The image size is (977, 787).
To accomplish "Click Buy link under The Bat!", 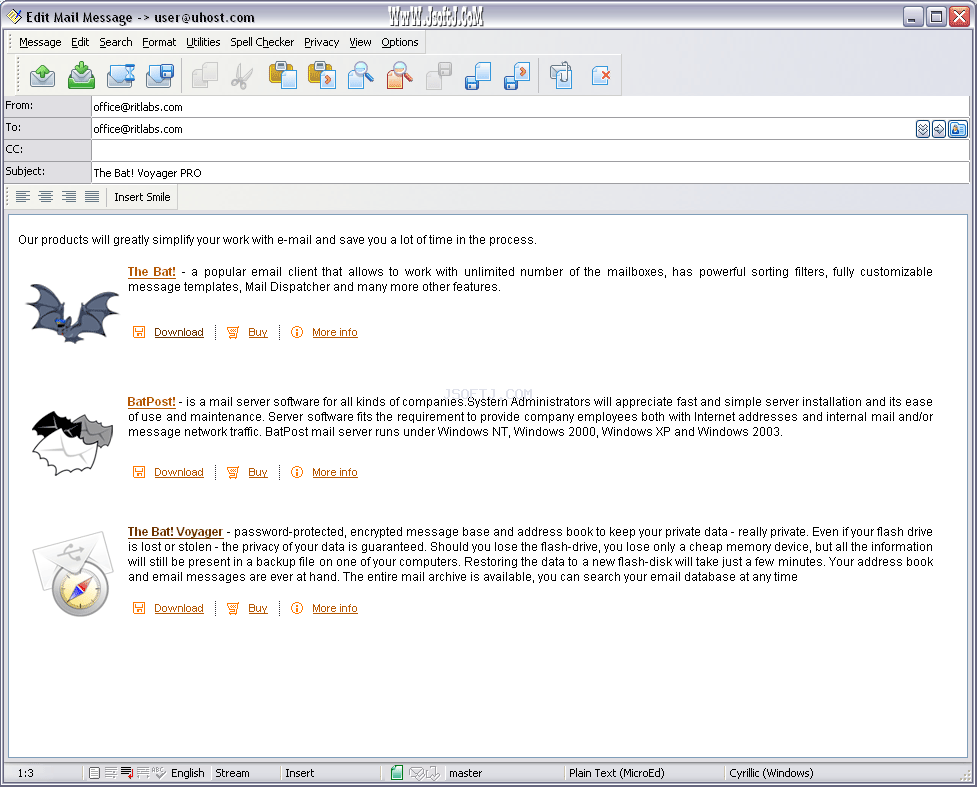I will coord(257,332).
